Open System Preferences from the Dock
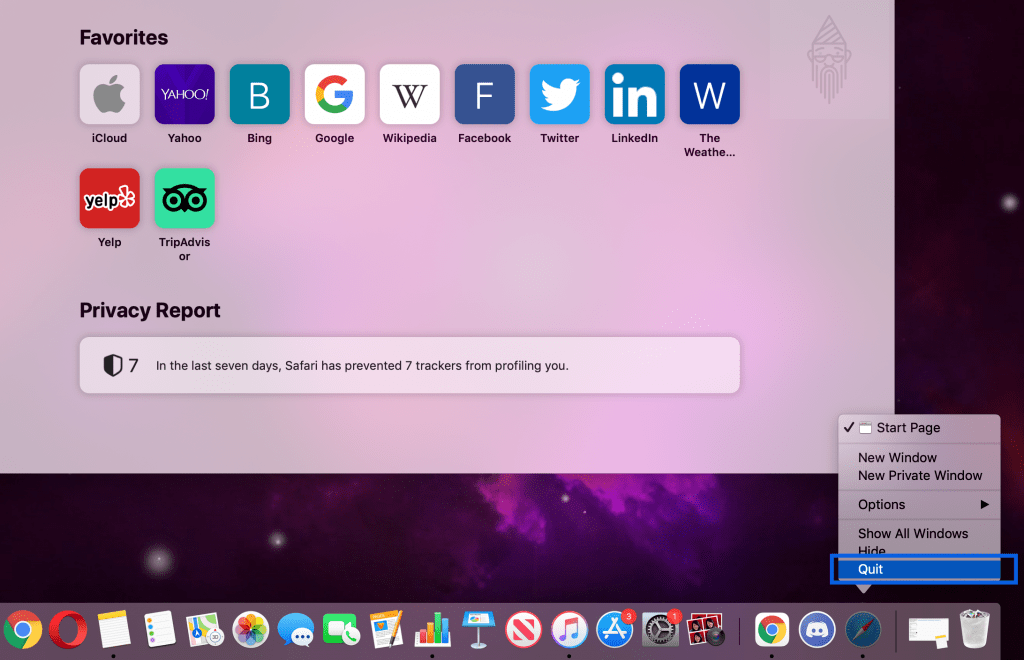 point(660,630)
